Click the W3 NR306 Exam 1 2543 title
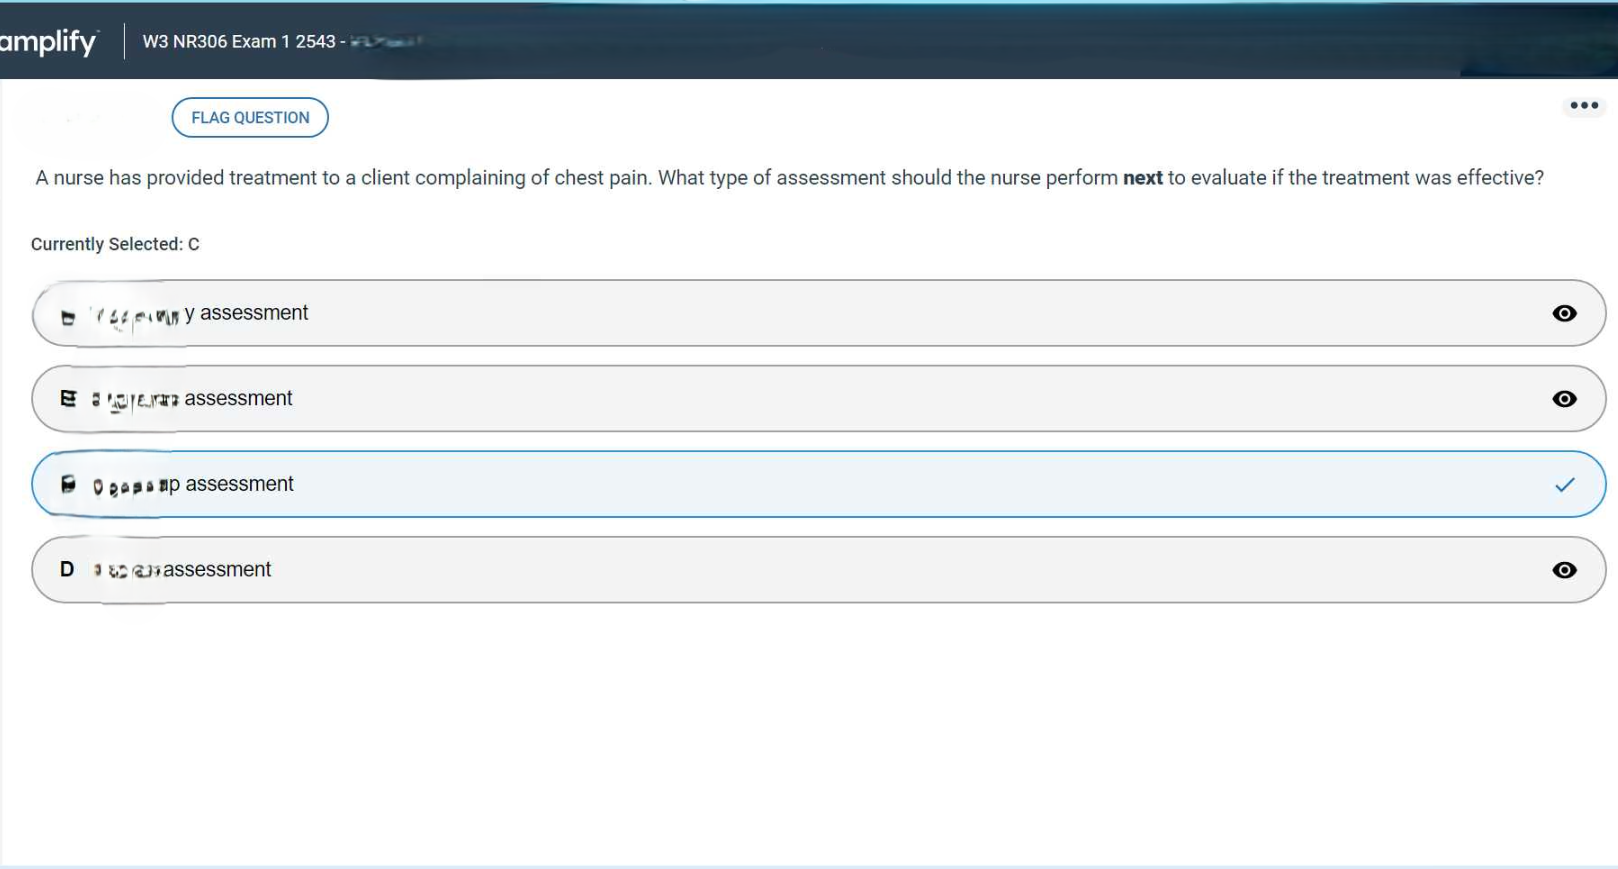 tap(240, 42)
